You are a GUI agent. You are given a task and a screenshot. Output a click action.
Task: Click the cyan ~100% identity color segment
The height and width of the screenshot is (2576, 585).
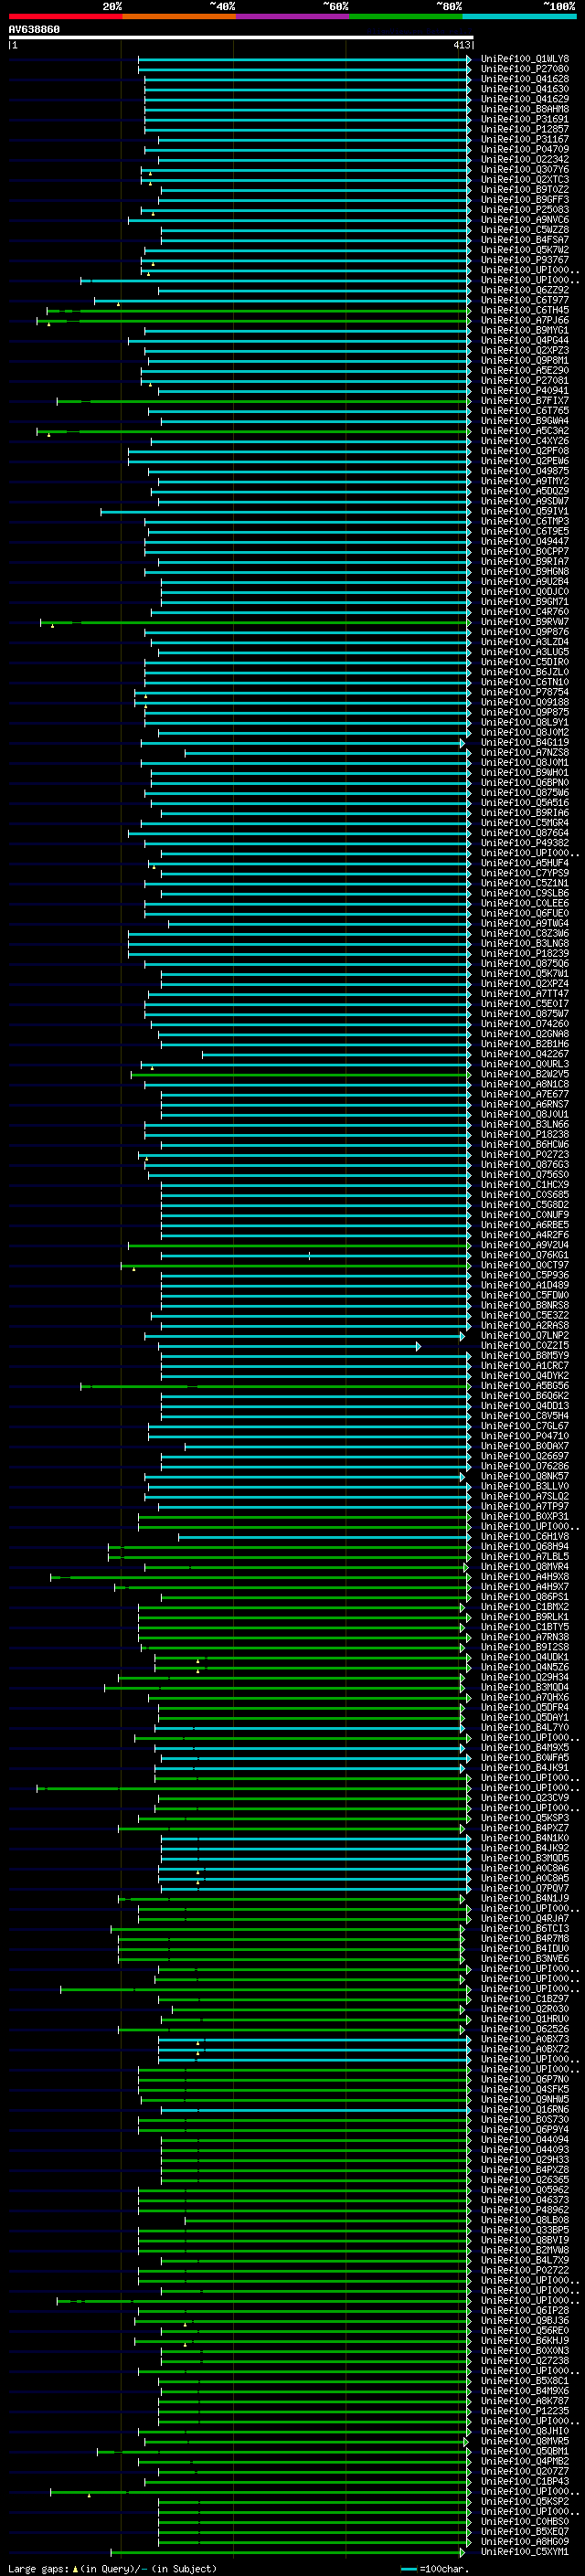[518, 16]
